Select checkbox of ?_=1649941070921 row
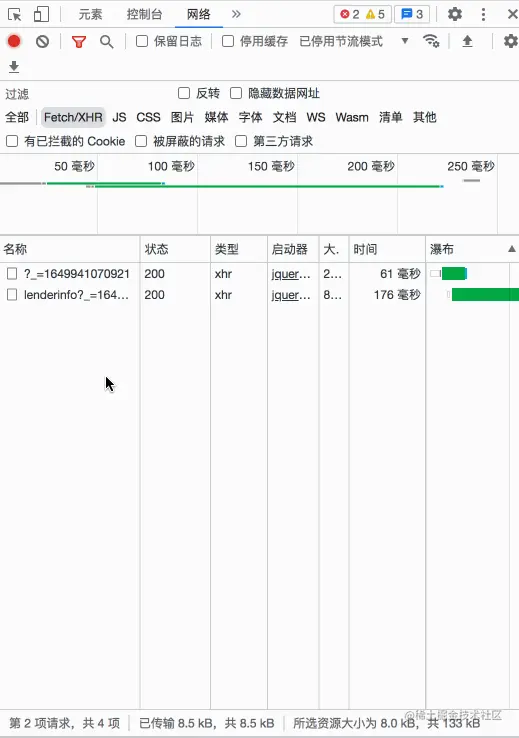 (x=12, y=273)
